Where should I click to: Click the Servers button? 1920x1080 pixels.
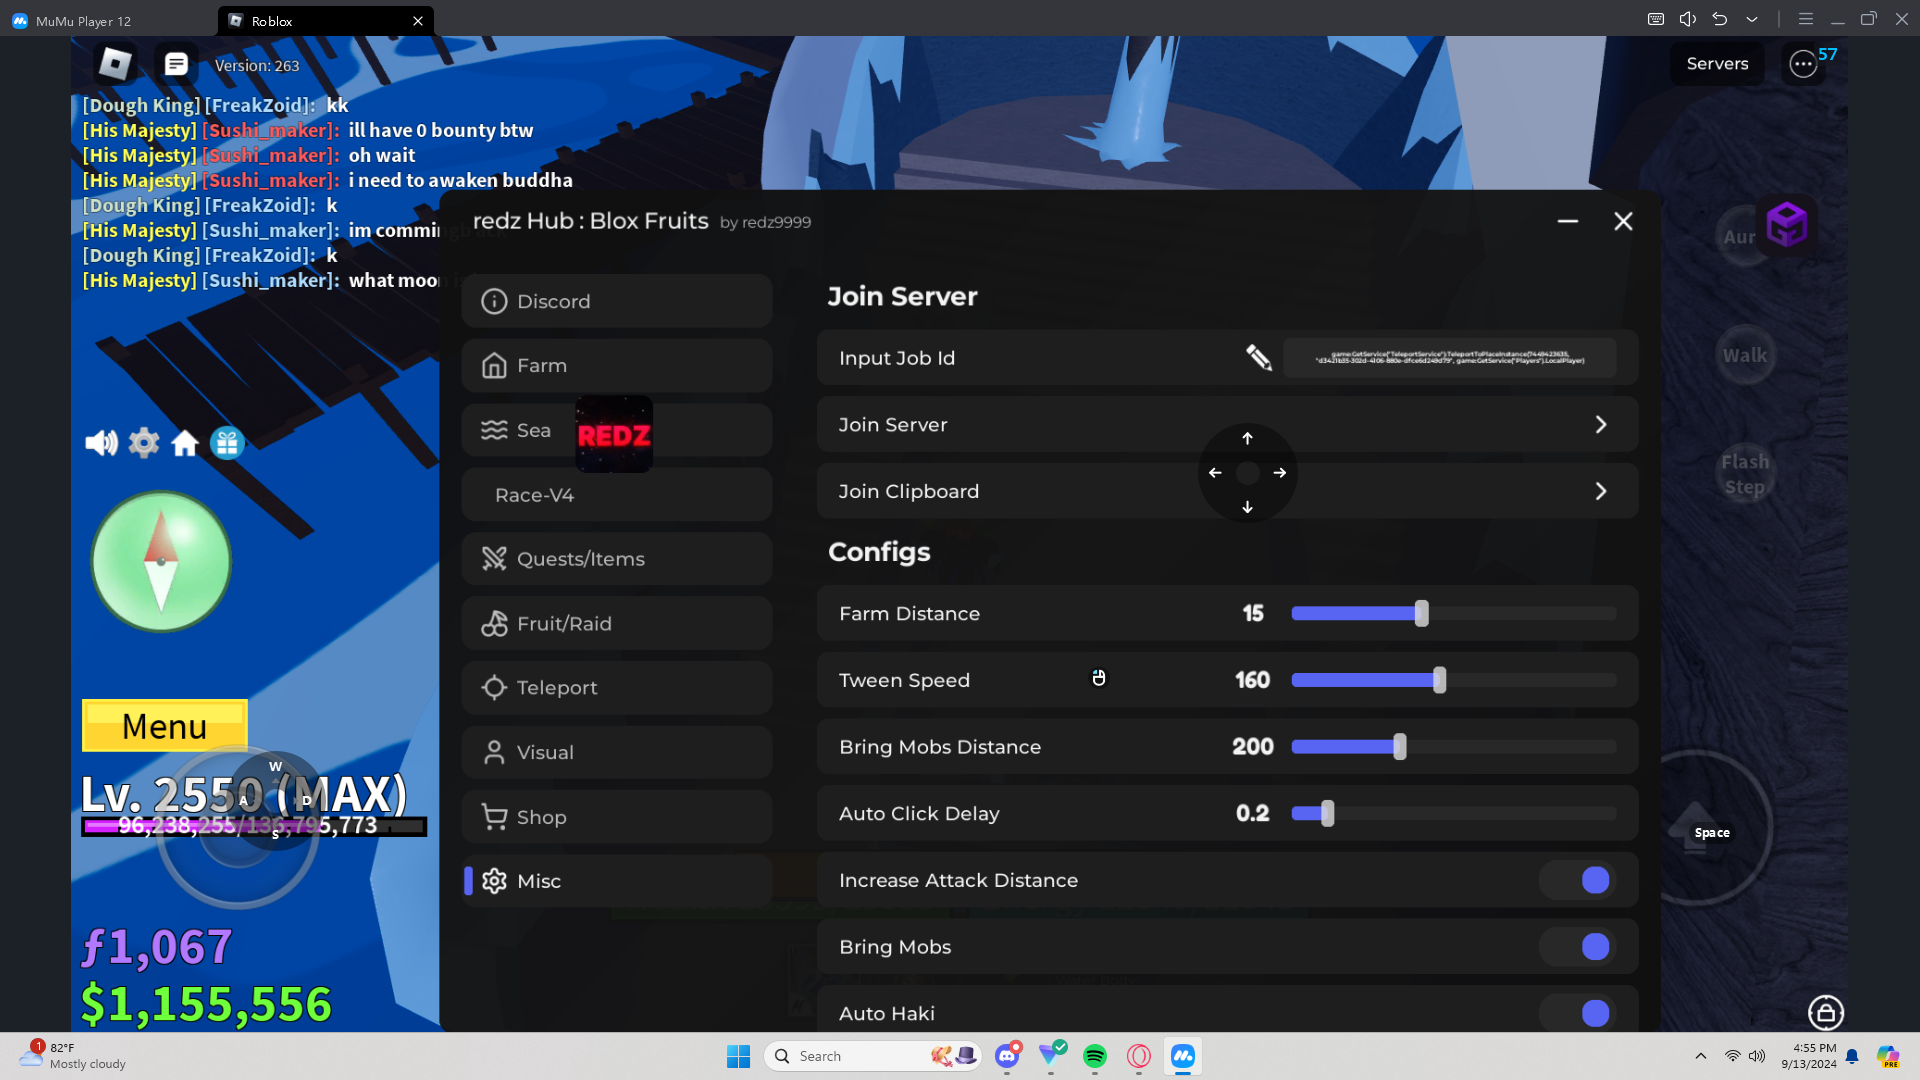[x=1717, y=64]
